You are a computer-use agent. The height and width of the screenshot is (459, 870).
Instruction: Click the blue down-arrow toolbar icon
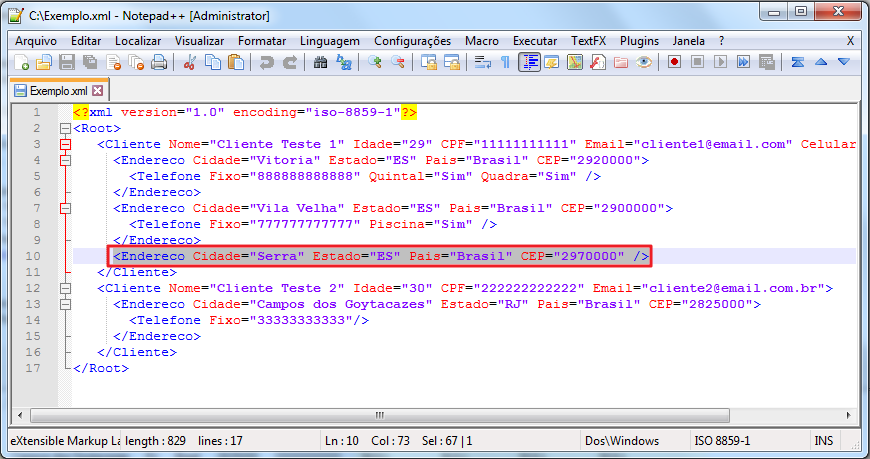click(x=844, y=62)
